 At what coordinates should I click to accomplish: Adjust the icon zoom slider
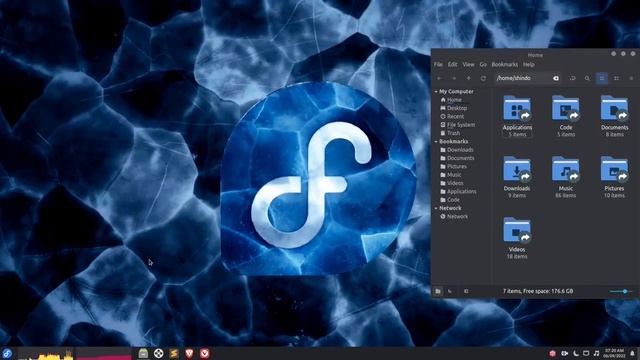tap(621, 291)
